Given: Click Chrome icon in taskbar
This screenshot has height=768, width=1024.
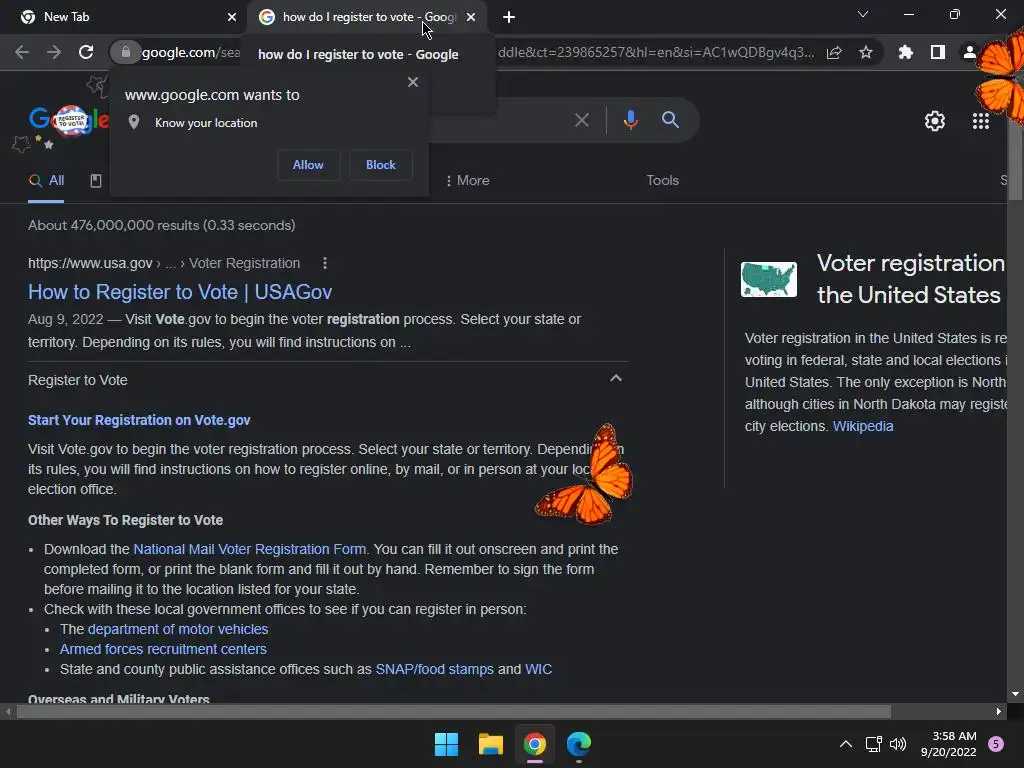Looking at the screenshot, I should point(535,744).
